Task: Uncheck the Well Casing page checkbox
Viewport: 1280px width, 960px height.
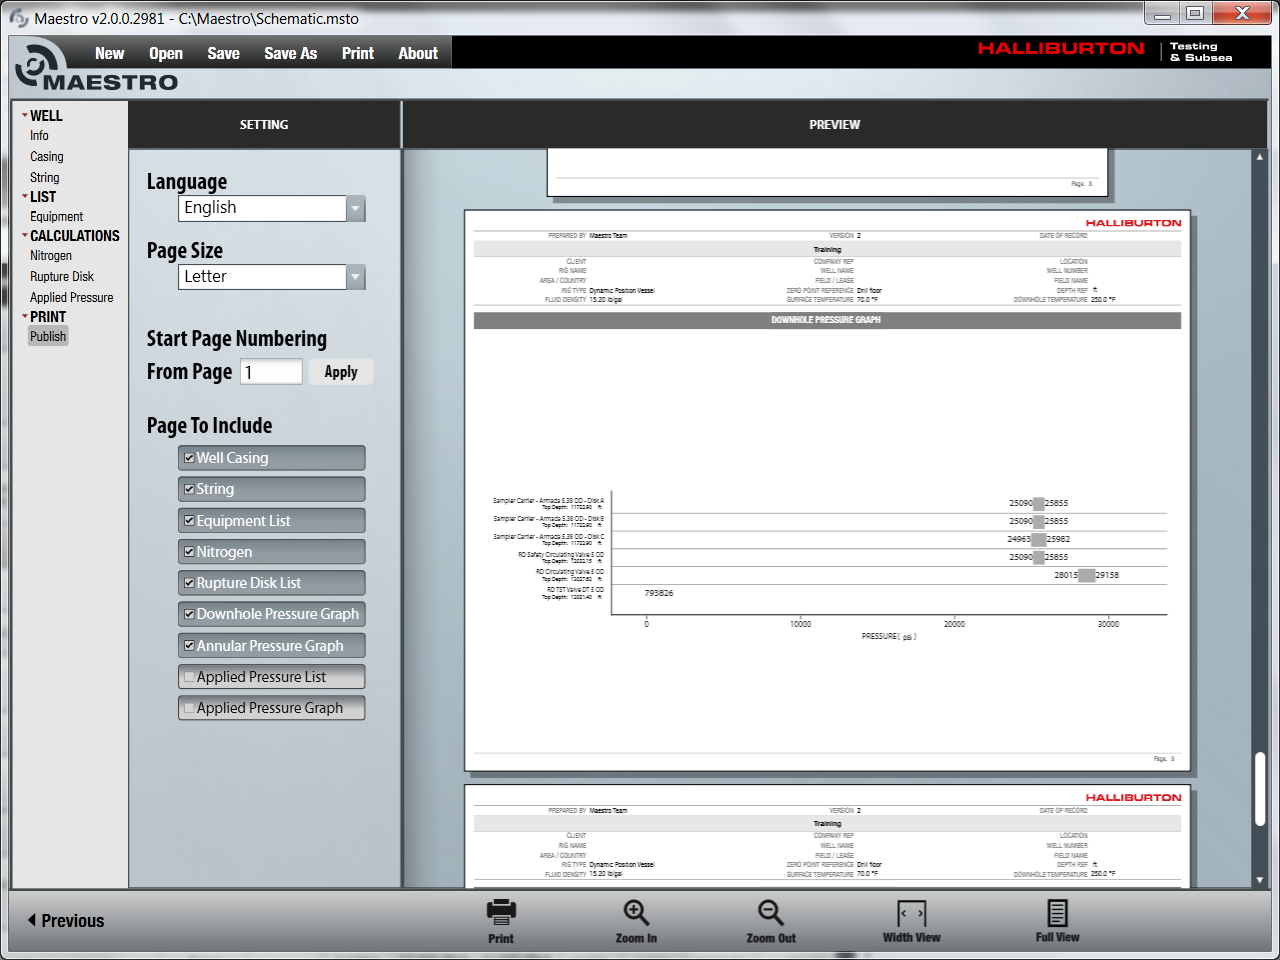Action: (189, 458)
